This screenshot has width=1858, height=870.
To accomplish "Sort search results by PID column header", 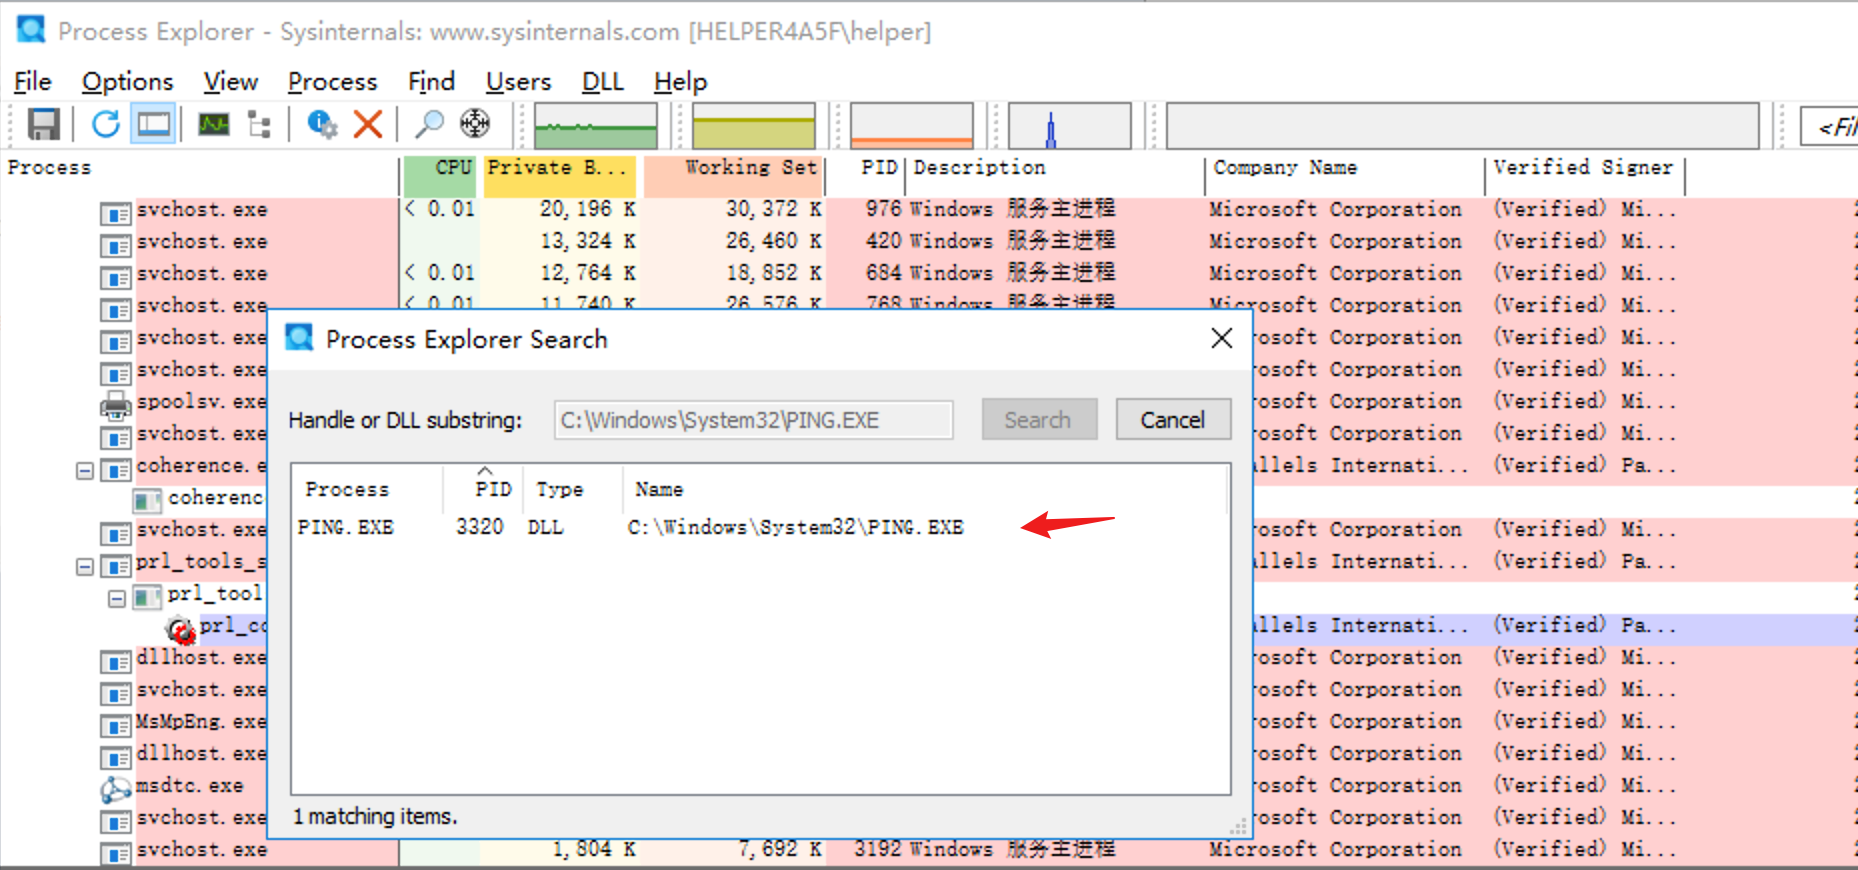I will 492,489.
